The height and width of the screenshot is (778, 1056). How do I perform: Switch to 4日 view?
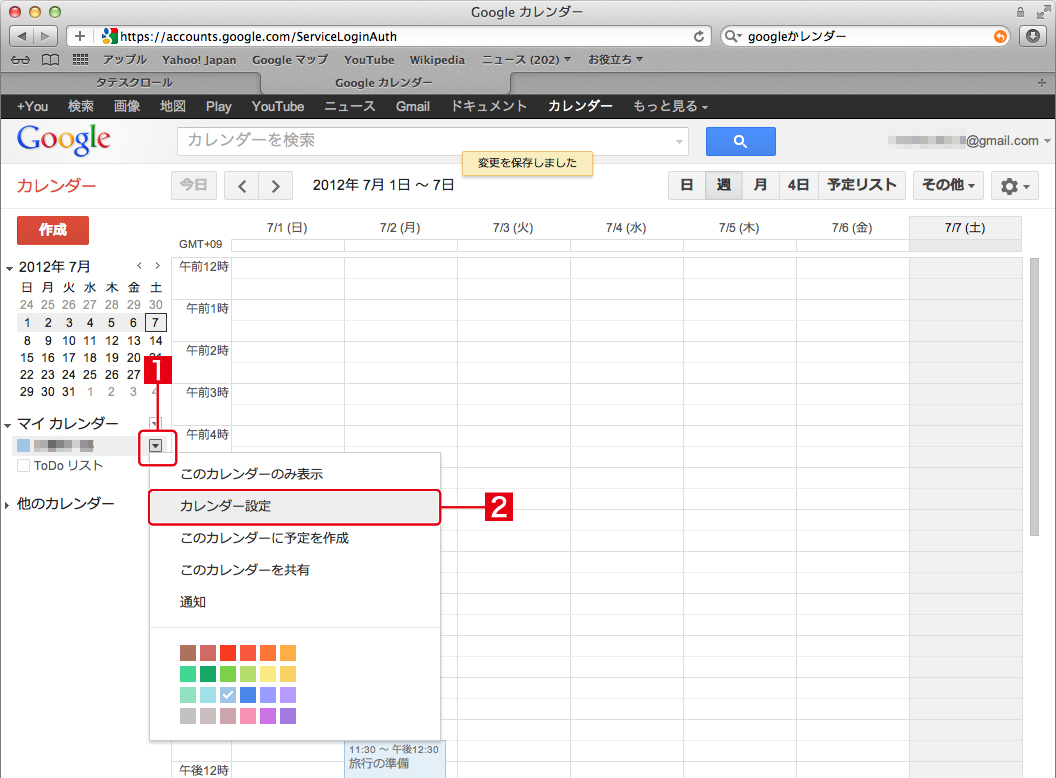click(798, 185)
